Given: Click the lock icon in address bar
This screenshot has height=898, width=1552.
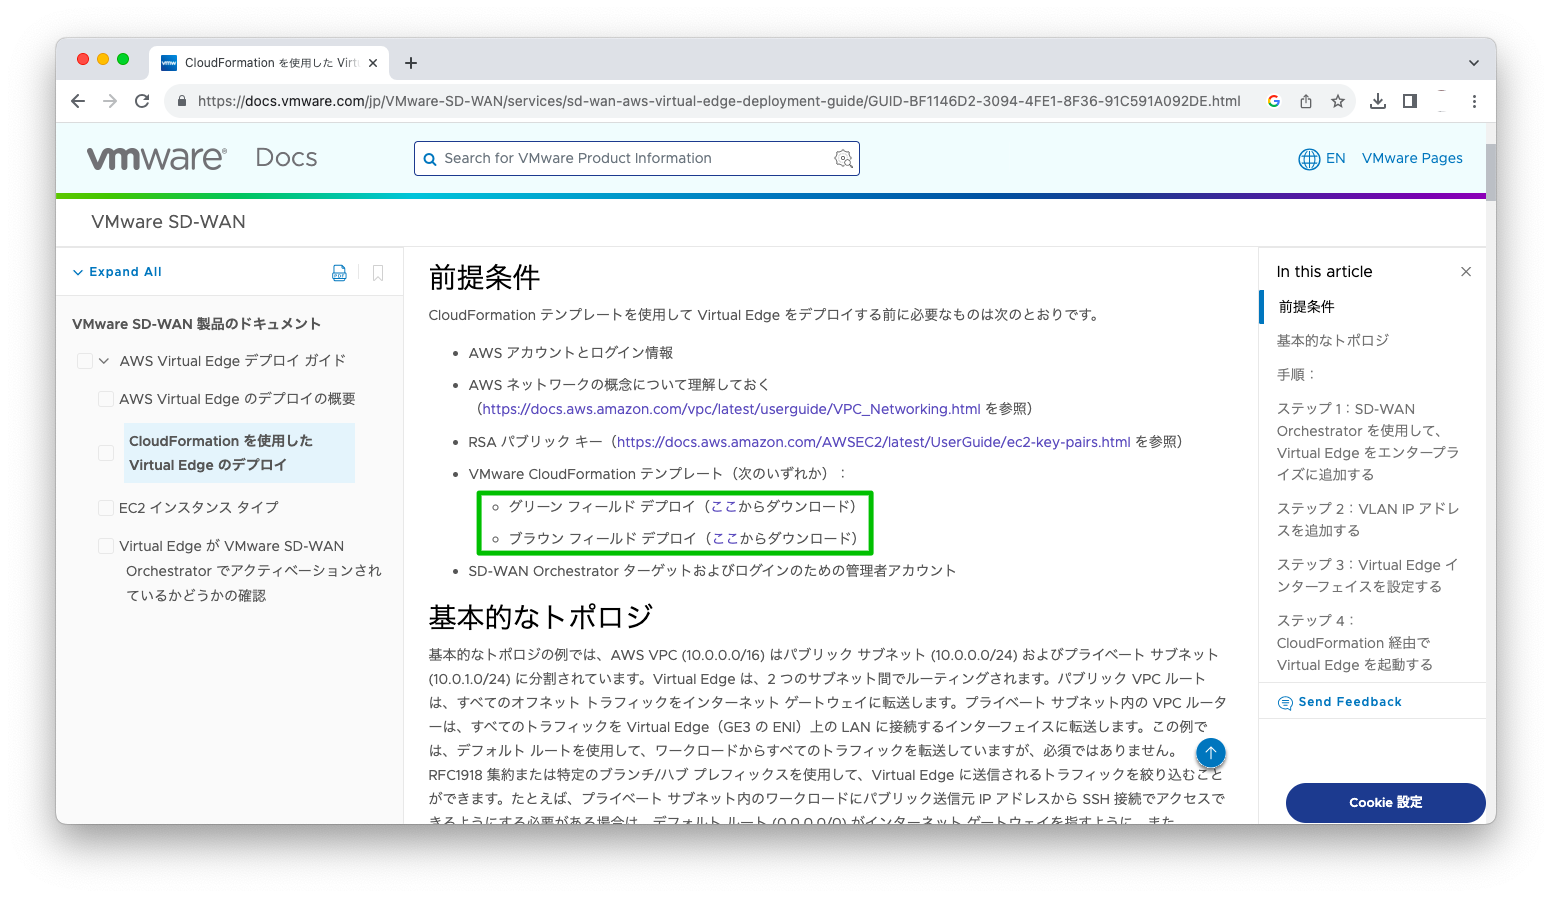Looking at the screenshot, I should click(182, 101).
